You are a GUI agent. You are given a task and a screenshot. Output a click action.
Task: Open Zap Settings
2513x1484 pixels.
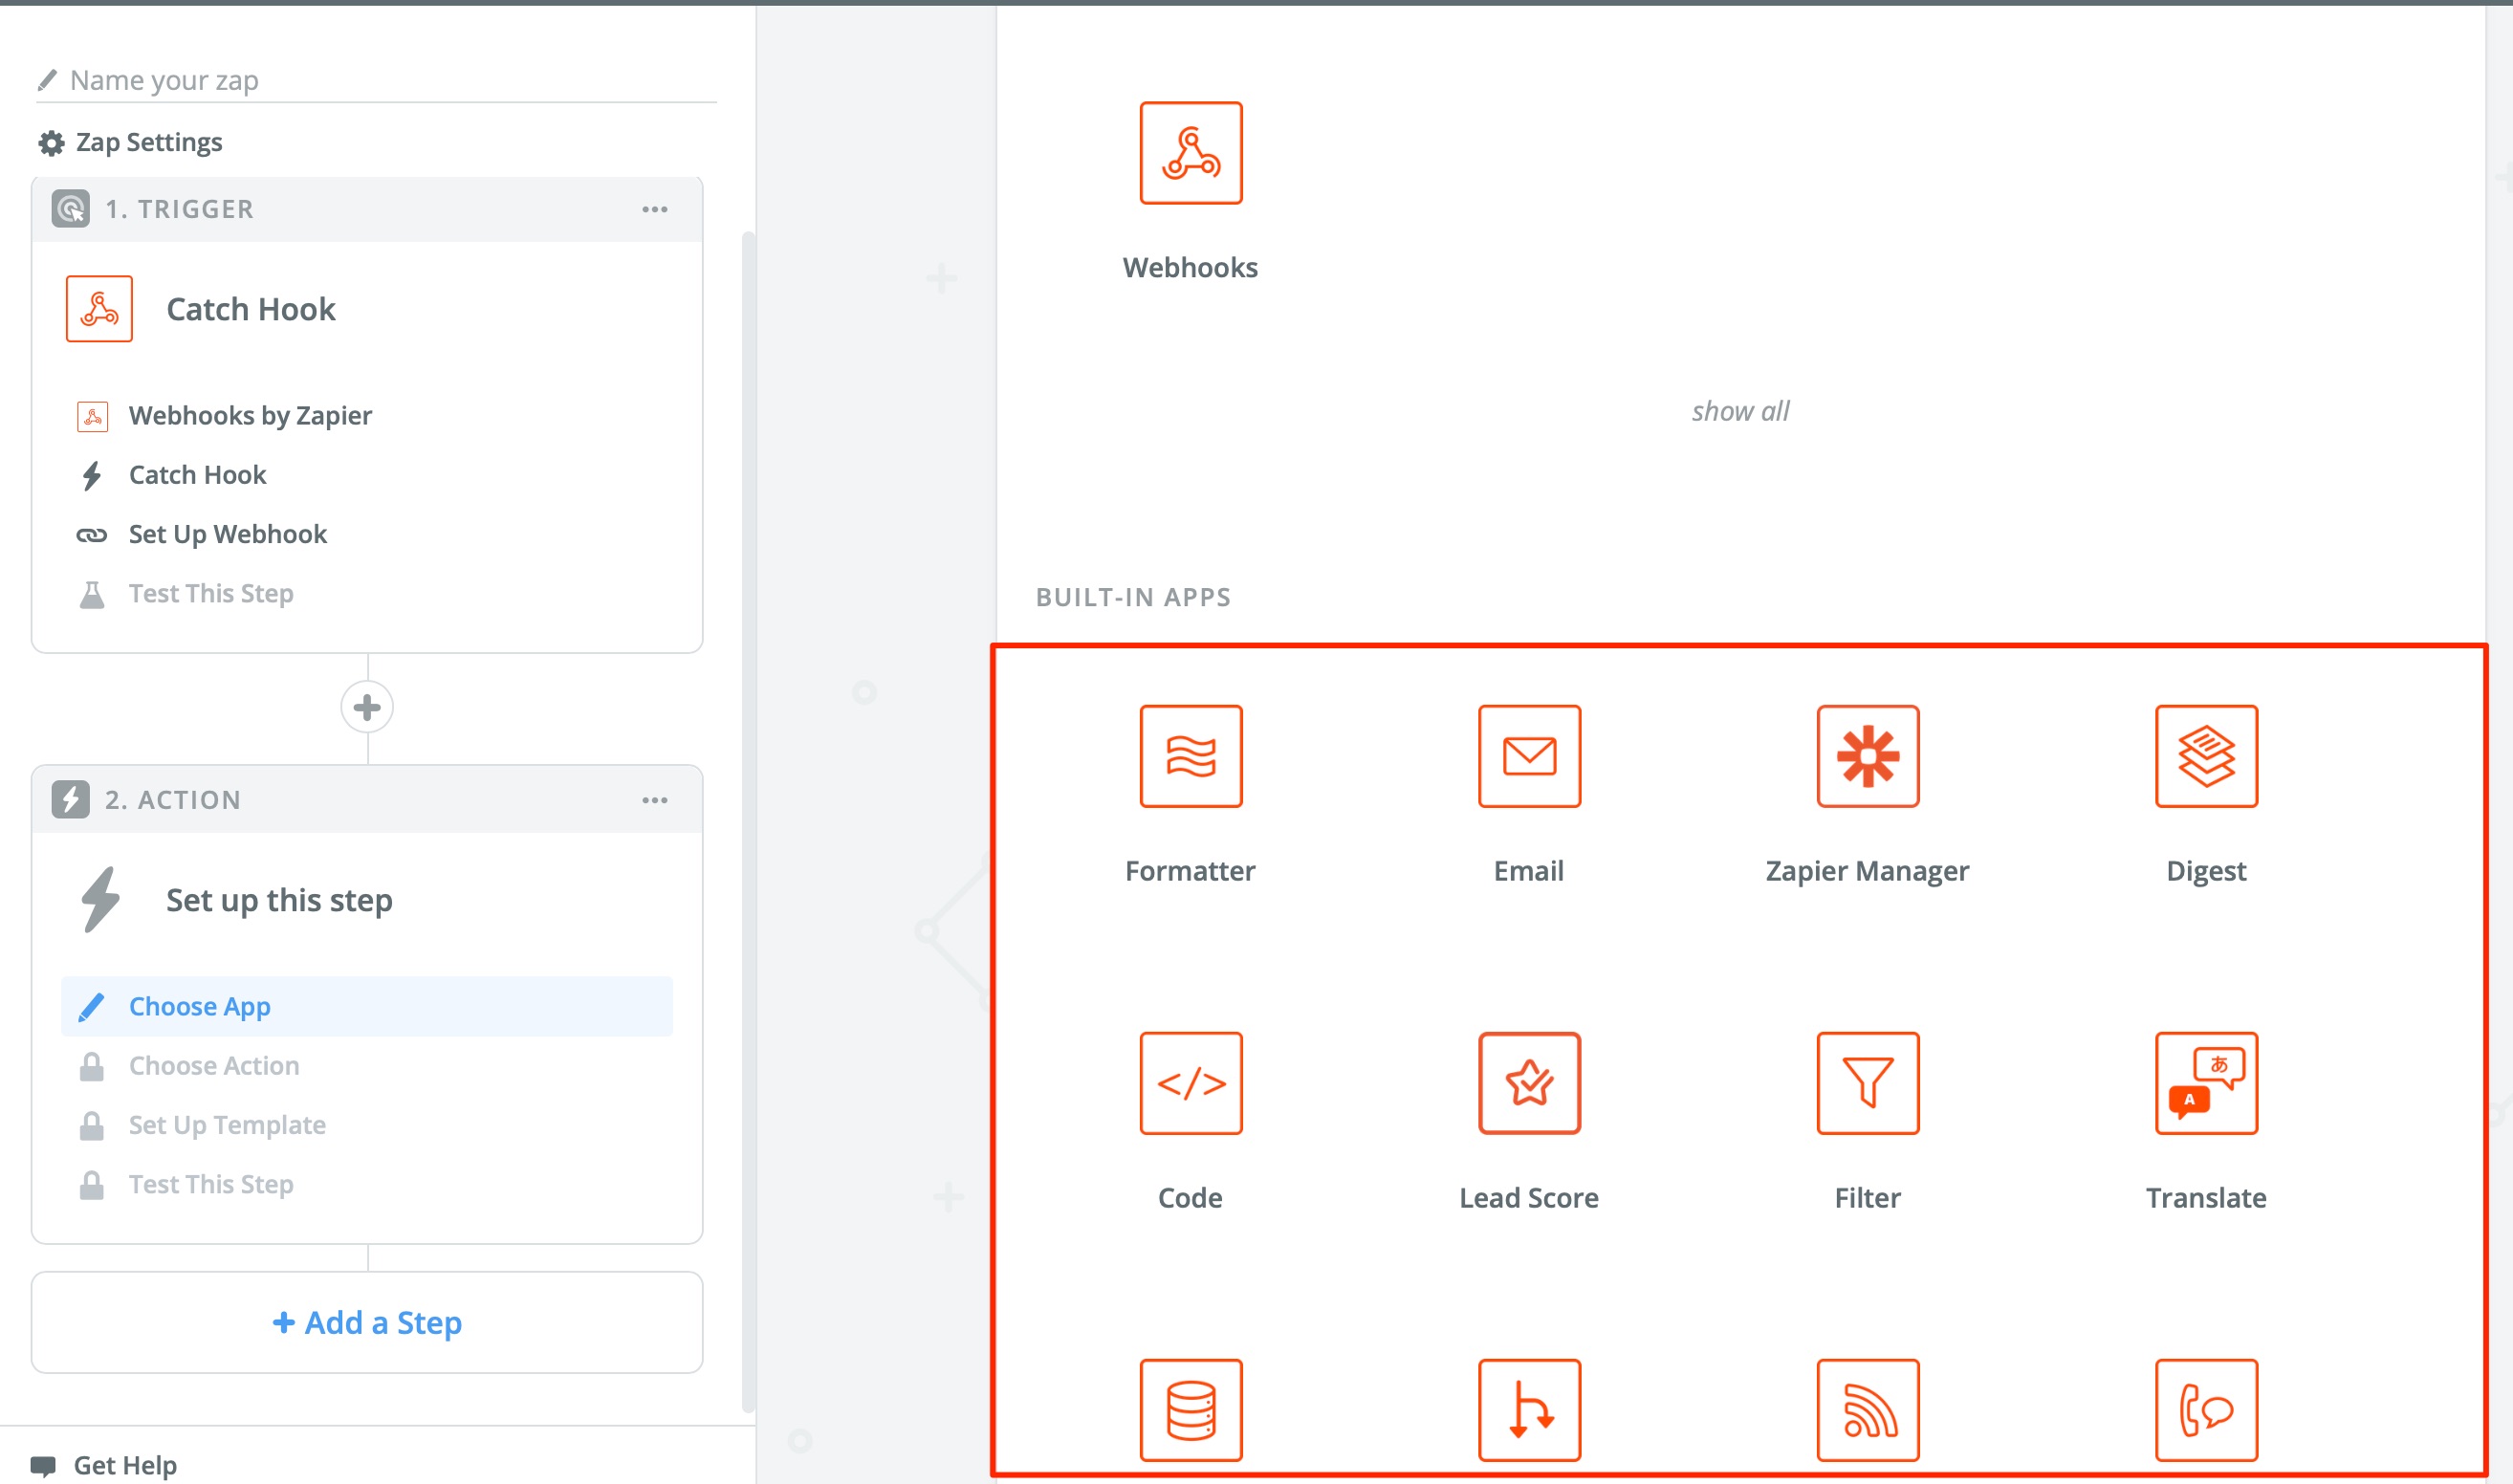coord(148,142)
